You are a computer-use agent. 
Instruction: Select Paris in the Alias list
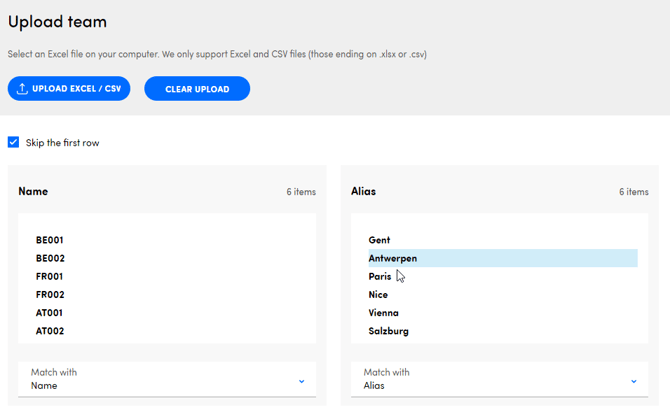380,276
